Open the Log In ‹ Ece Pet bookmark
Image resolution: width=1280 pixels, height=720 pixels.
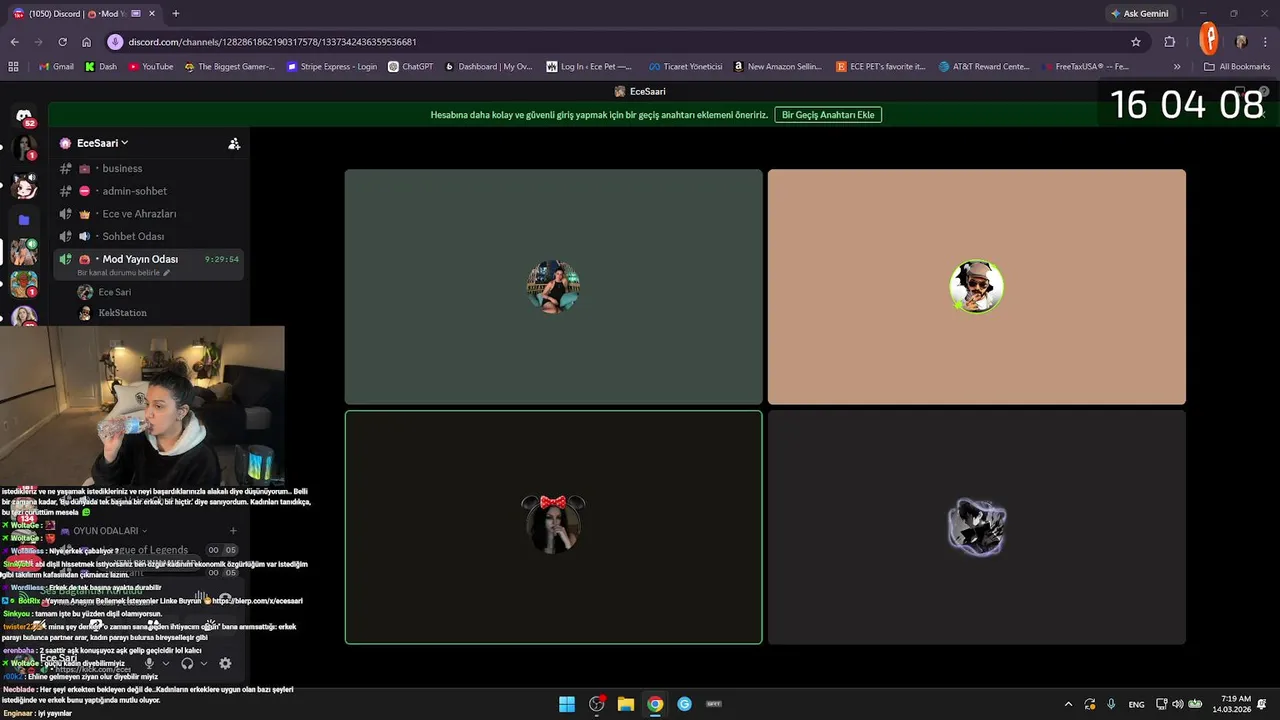(589, 67)
